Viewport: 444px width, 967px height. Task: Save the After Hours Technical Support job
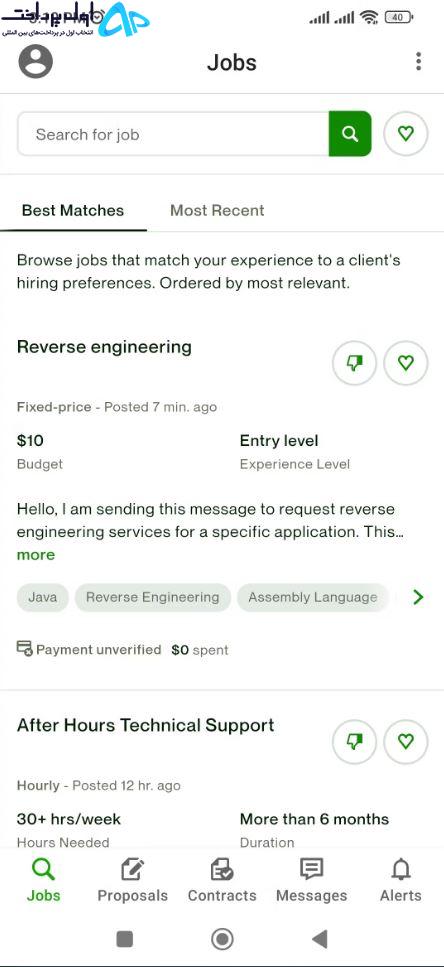point(406,742)
